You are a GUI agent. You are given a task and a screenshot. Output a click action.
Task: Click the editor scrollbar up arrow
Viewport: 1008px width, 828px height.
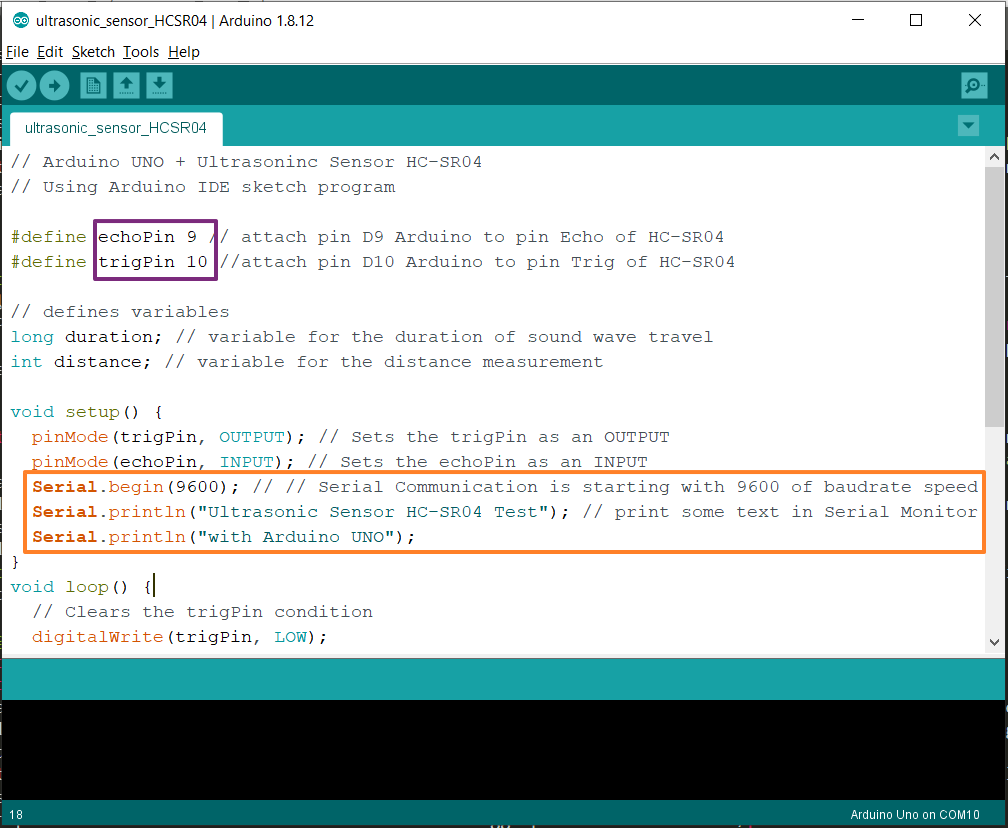(x=994, y=157)
